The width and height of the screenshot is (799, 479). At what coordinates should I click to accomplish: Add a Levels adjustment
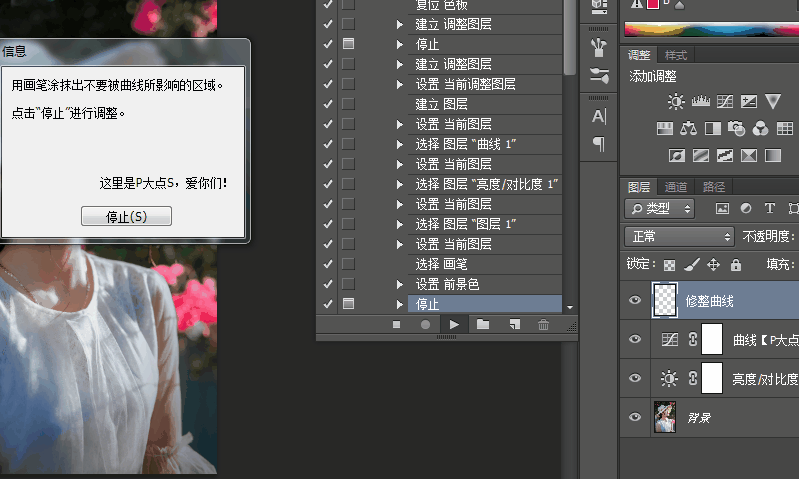(x=701, y=101)
